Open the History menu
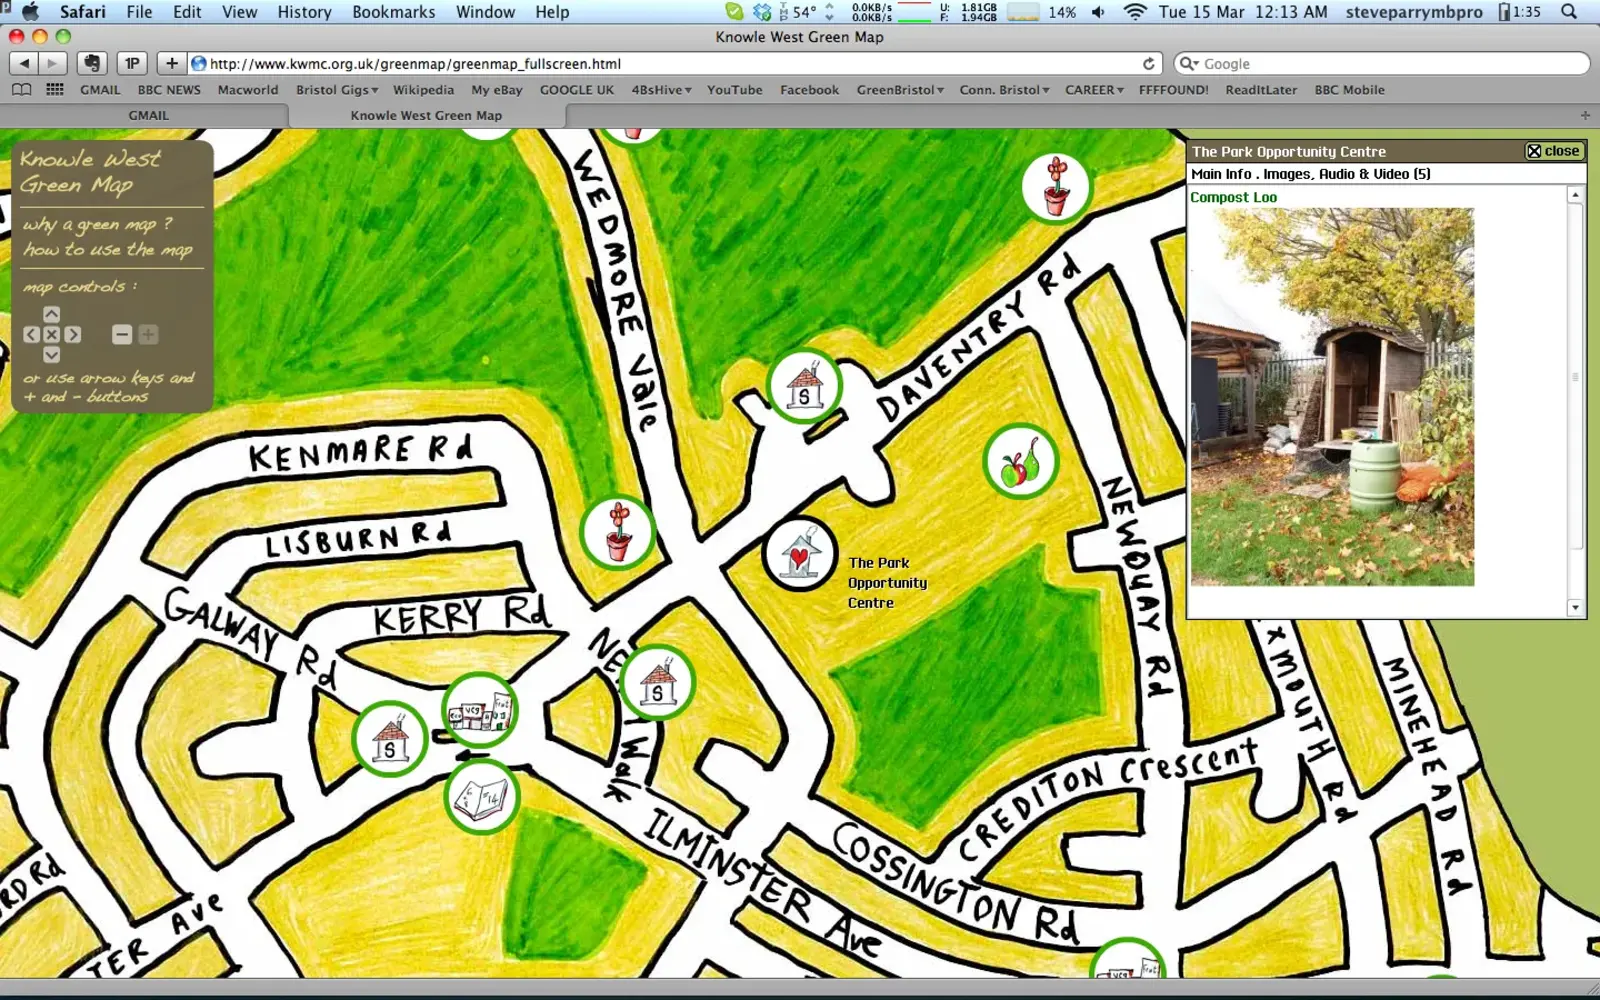1600x1000 pixels. pos(304,12)
